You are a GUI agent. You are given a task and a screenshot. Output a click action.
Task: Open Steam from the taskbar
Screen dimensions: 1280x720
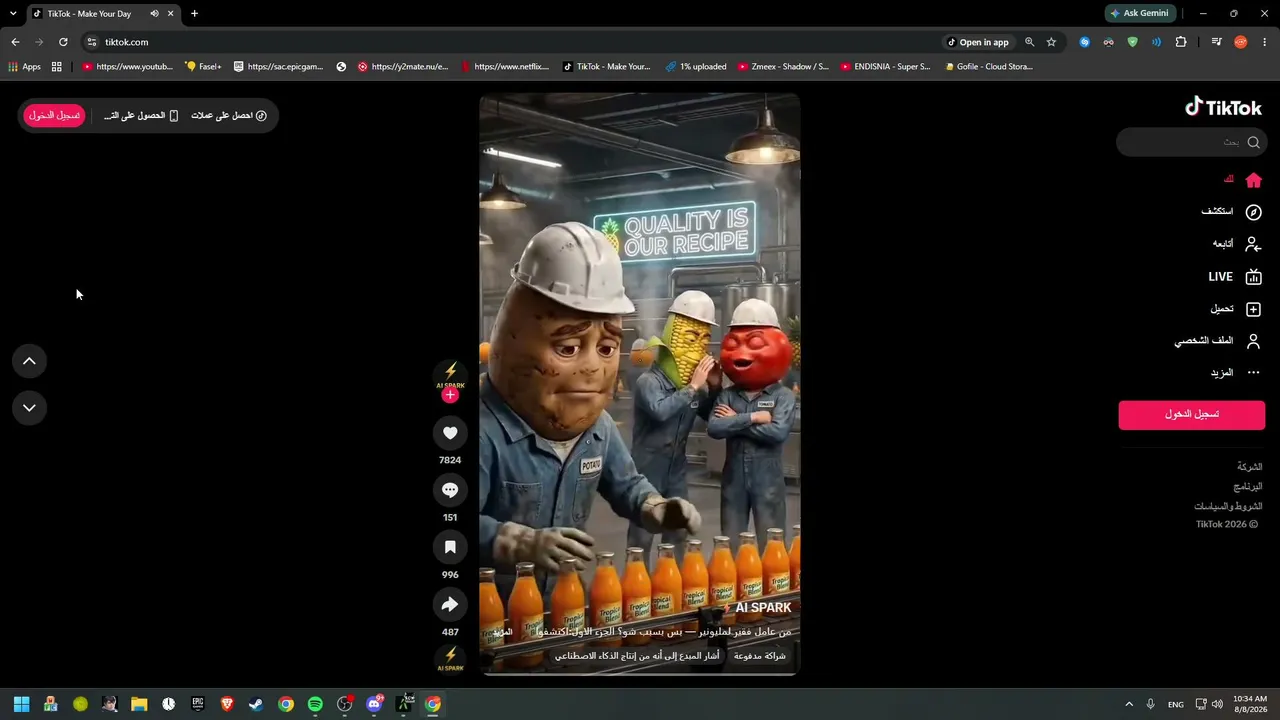point(256,704)
